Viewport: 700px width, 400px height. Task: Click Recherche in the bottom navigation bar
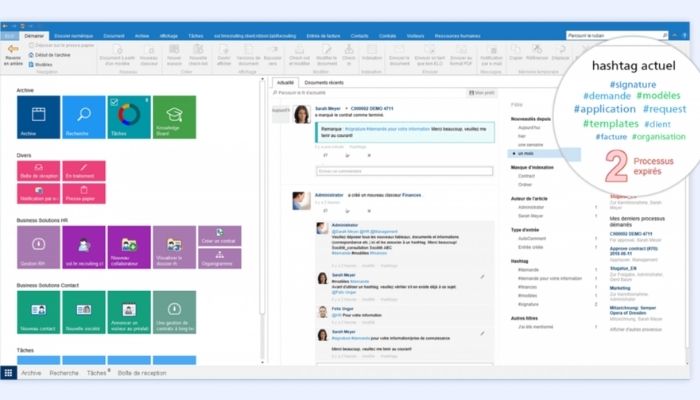click(64, 373)
